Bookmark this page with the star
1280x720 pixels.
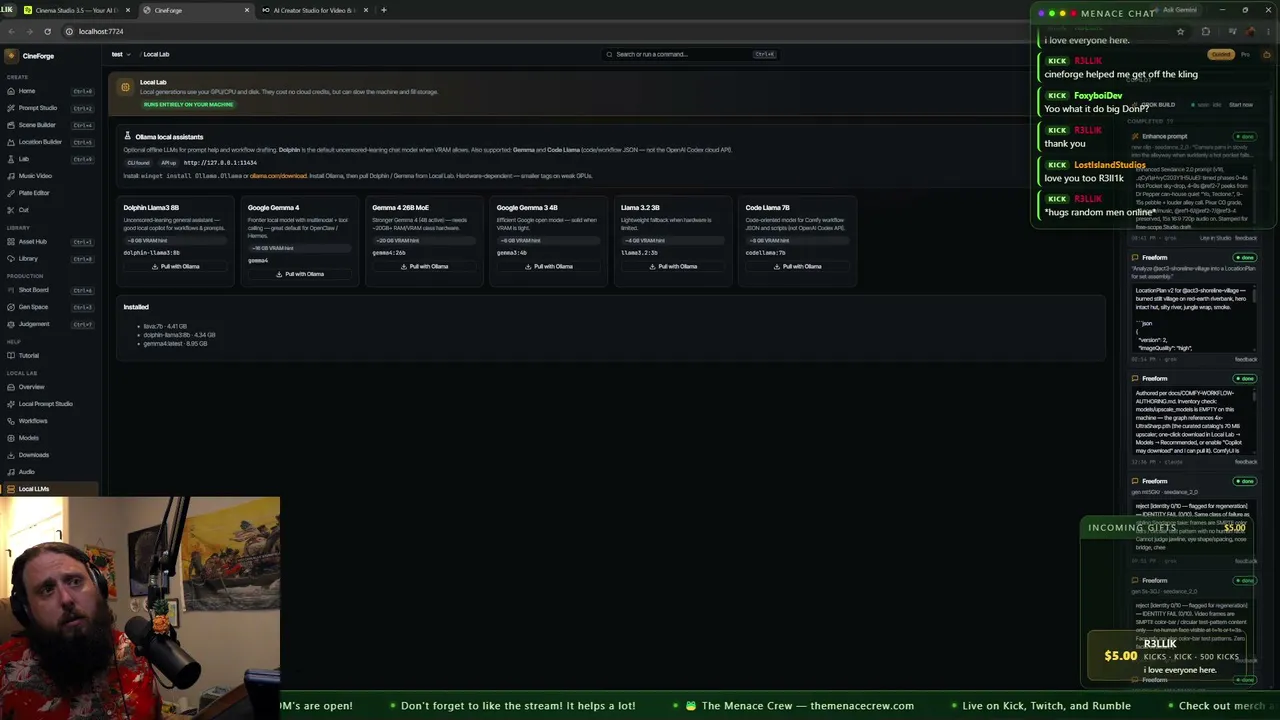click(x=1180, y=31)
